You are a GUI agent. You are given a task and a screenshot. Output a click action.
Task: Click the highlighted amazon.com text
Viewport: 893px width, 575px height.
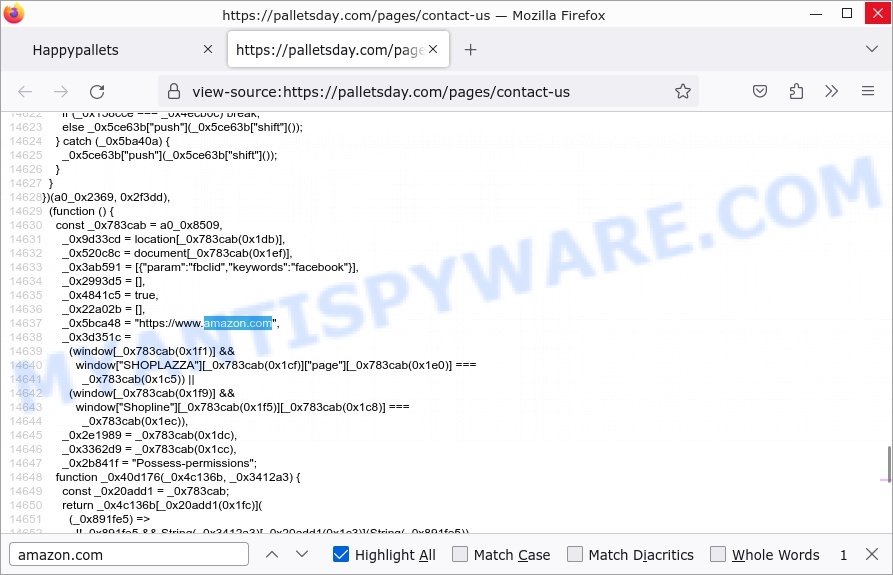click(x=238, y=323)
